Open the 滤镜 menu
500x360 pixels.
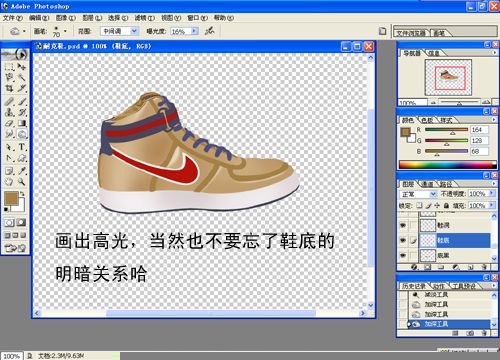[144, 18]
